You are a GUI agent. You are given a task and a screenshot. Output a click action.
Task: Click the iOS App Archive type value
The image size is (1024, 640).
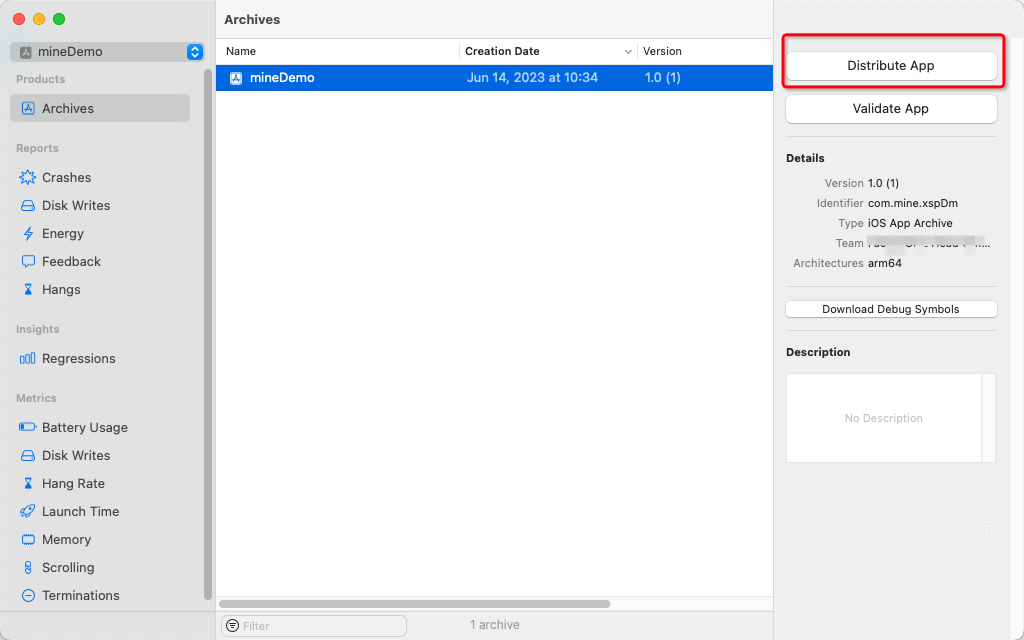pyautogui.click(x=910, y=223)
